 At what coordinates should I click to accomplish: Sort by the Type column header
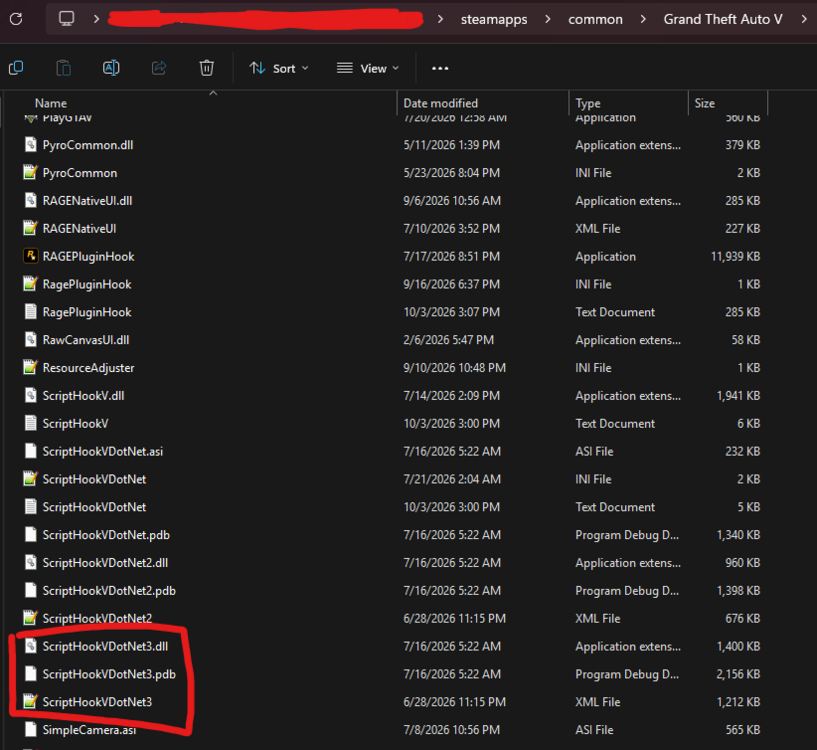588,103
